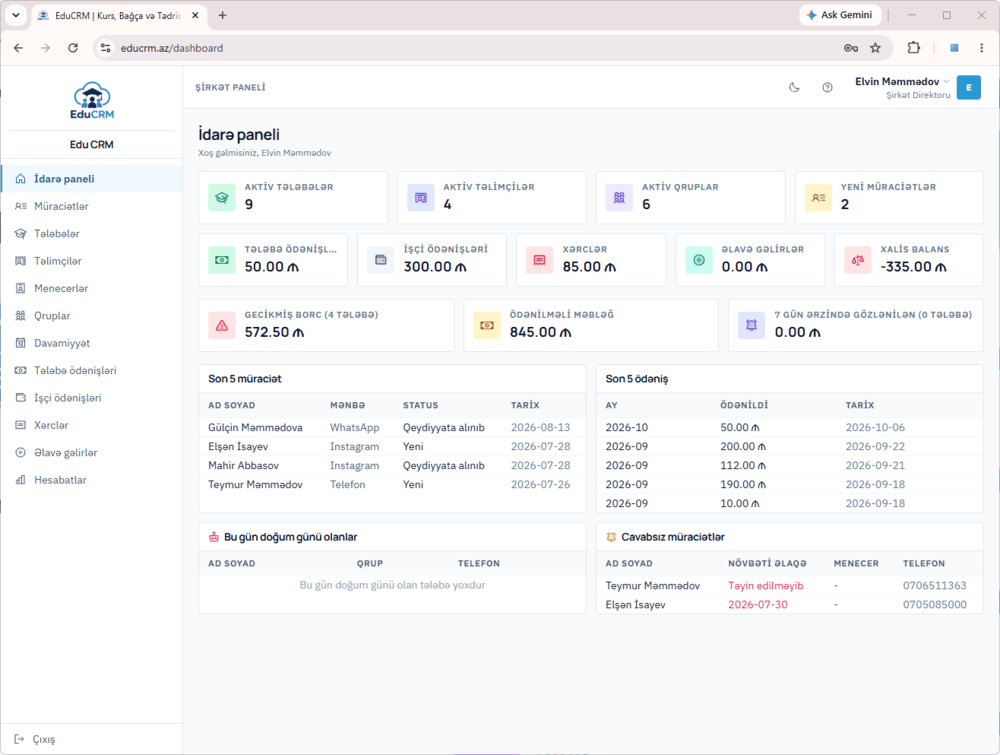Open the Elvin Məmmədov user dropdown
Screen dimensions: 1000x755
(902, 87)
